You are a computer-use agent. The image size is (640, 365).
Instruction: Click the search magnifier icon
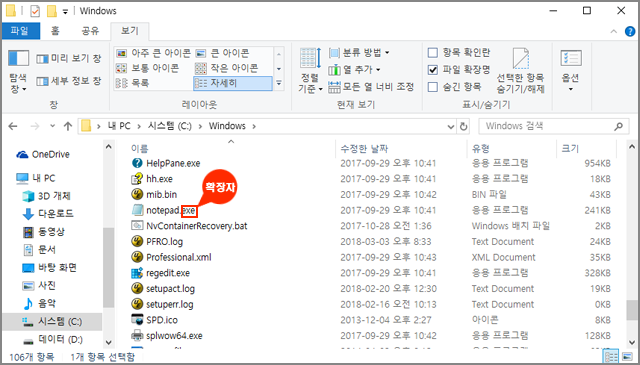(618, 127)
